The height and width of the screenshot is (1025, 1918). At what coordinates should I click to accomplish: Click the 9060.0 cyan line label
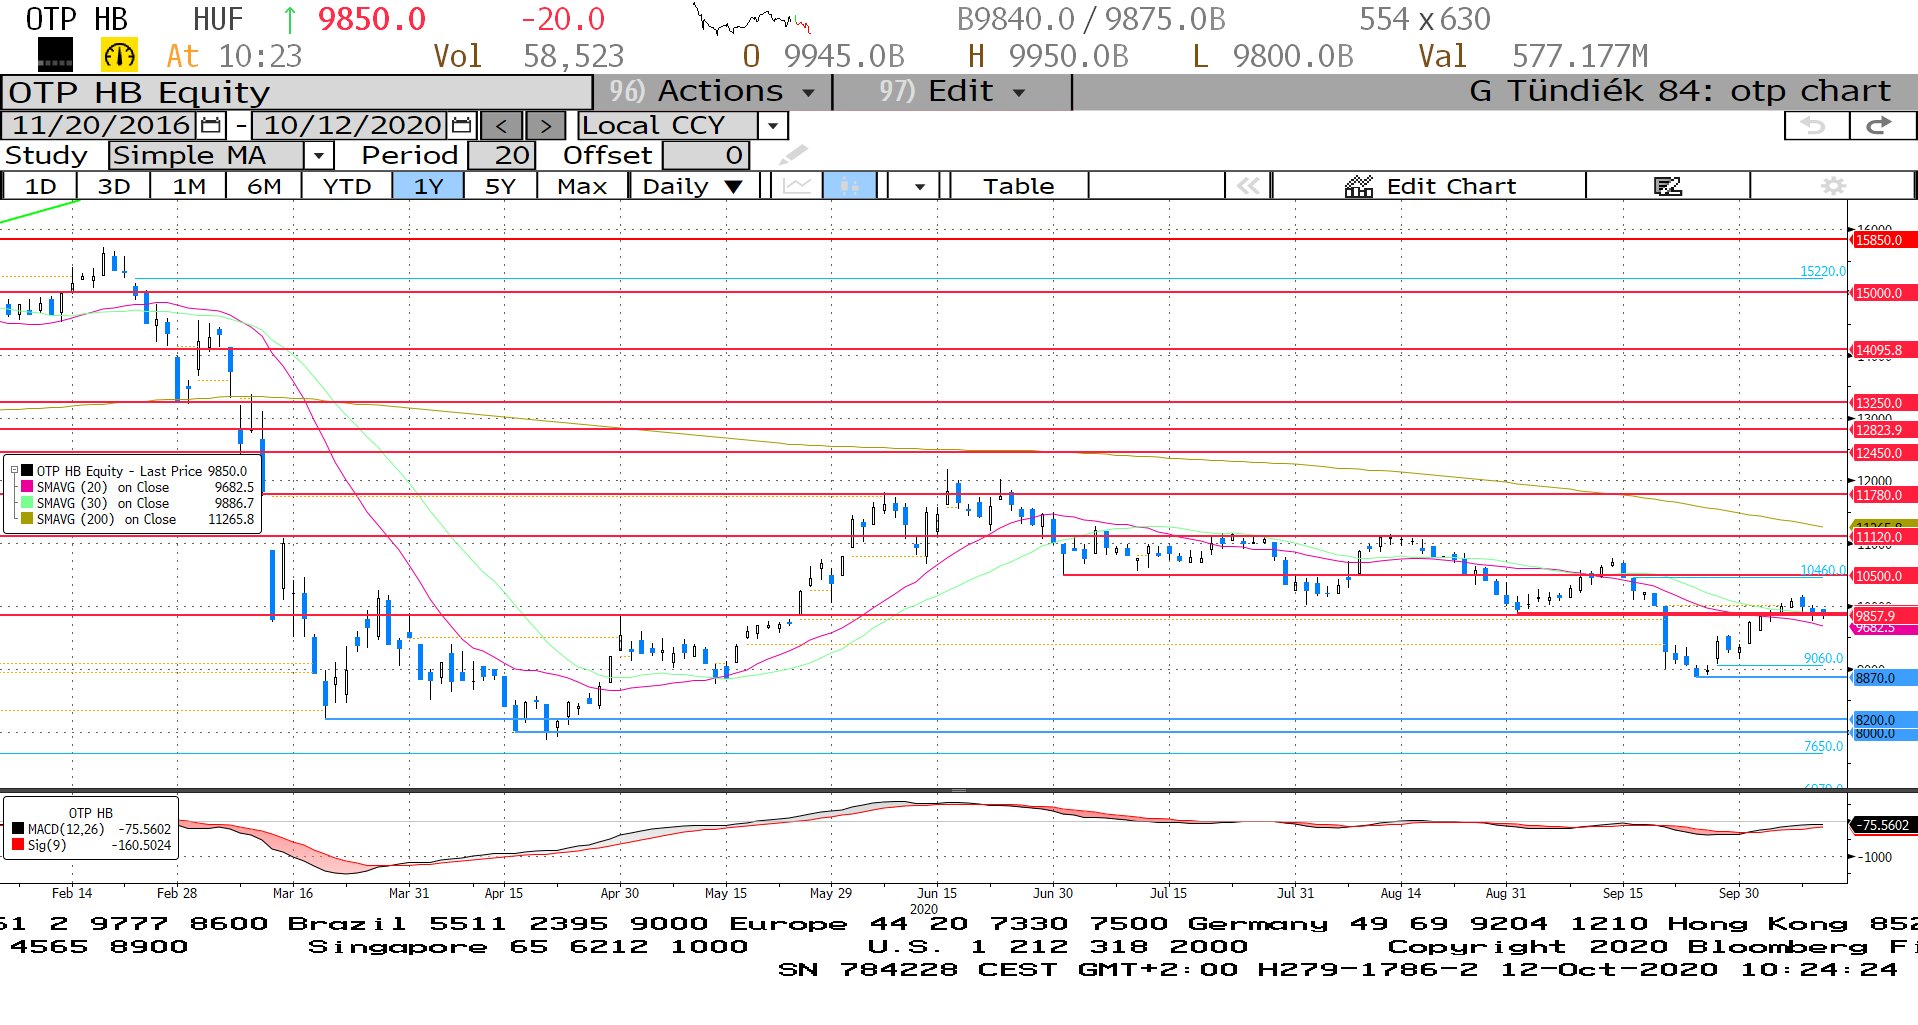tap(1823, 658)
